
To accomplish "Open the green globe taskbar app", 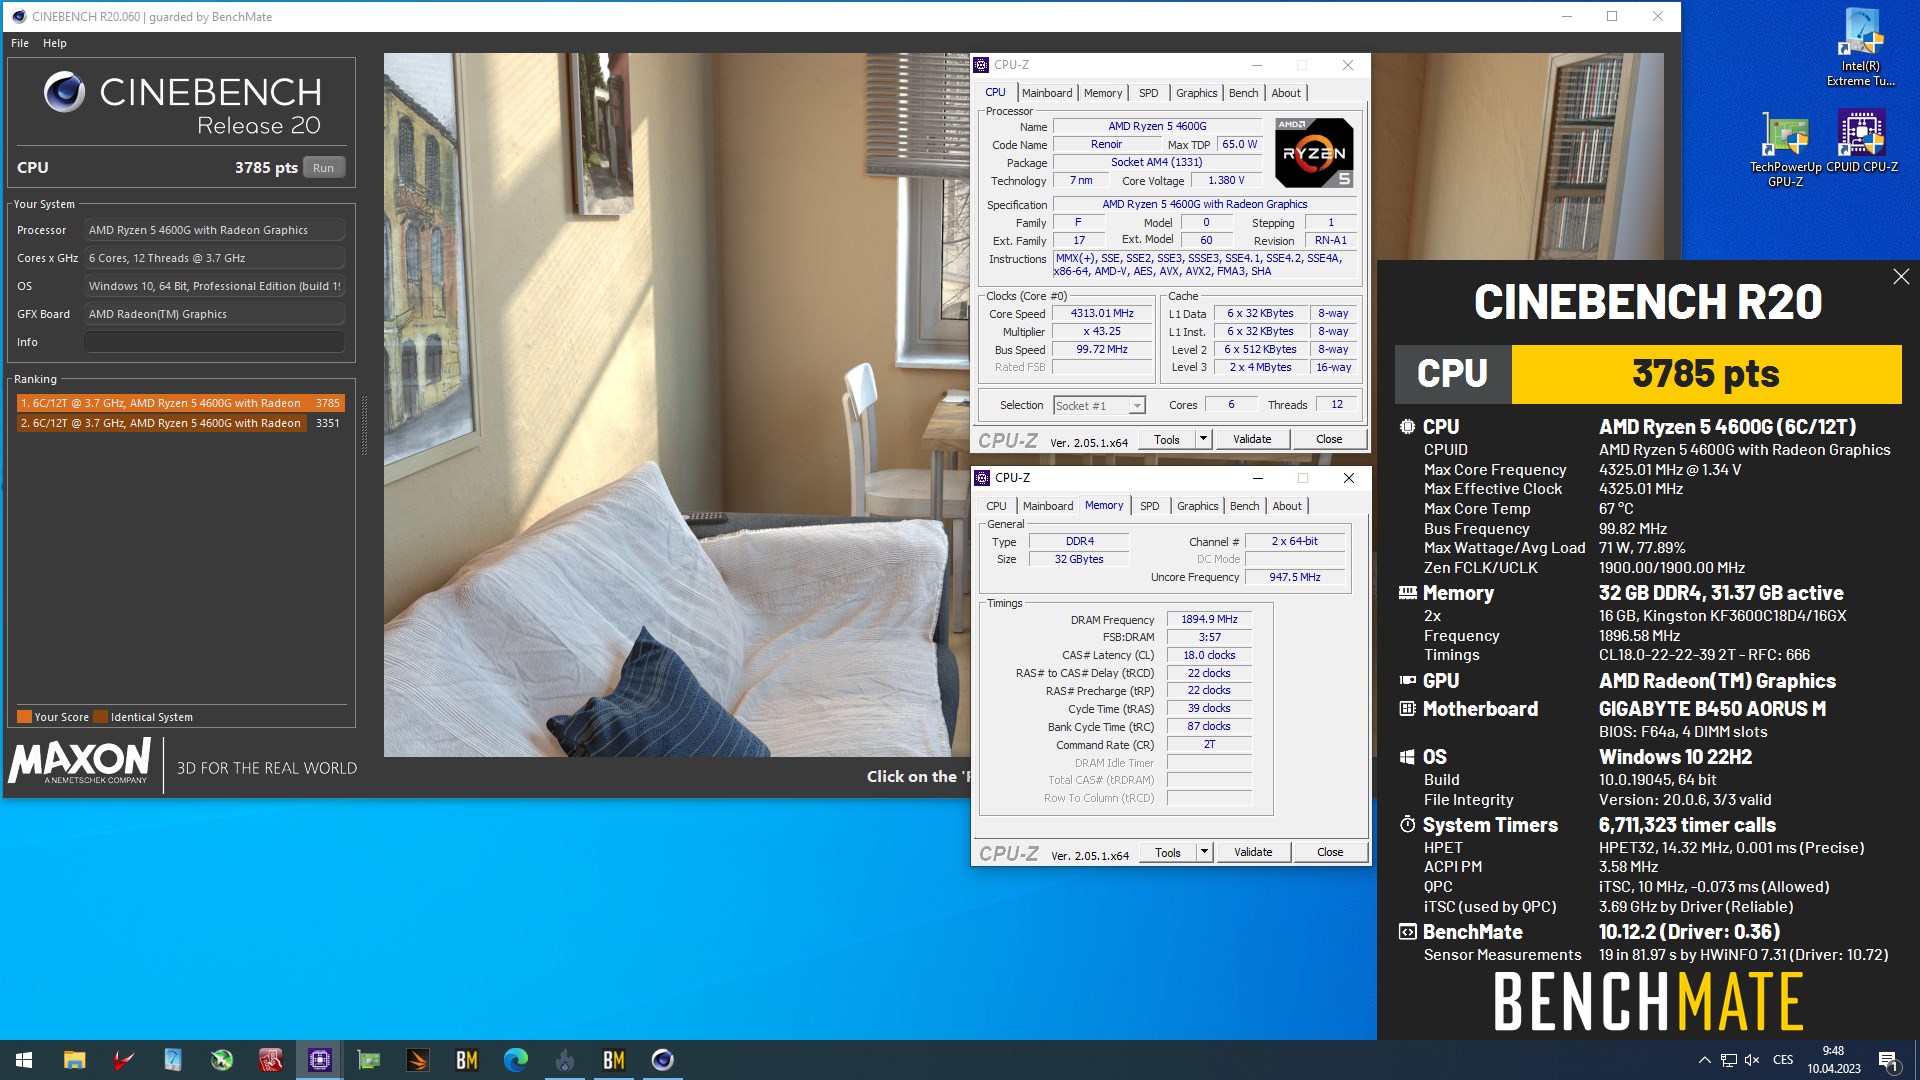I will [221, 1060].
